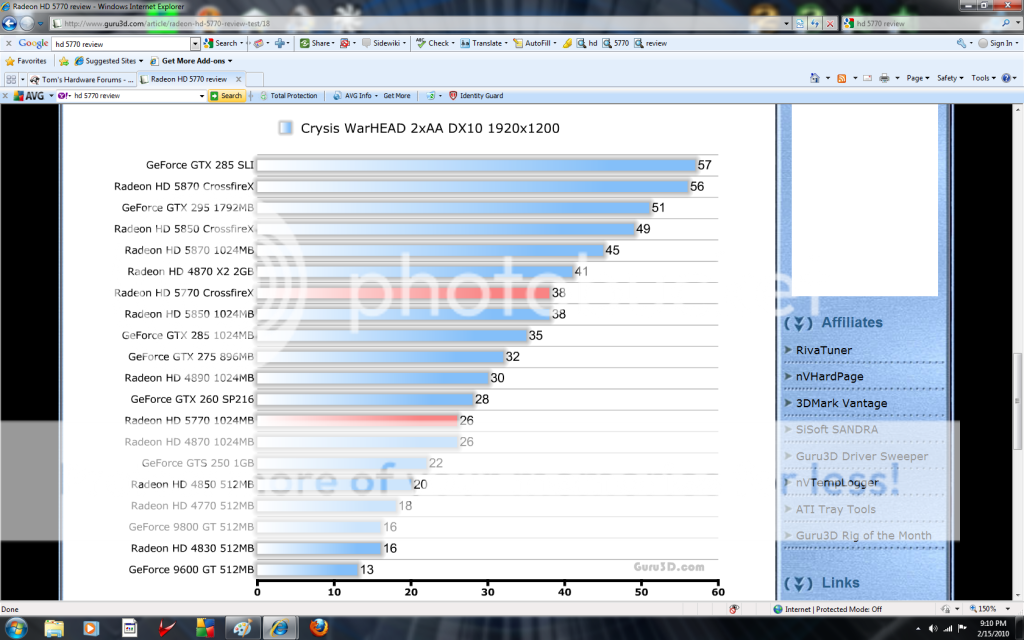This screenshot has width=1024, height=640.
Task: Click Get More on AVG toolbar
Action: click(396, 95)
